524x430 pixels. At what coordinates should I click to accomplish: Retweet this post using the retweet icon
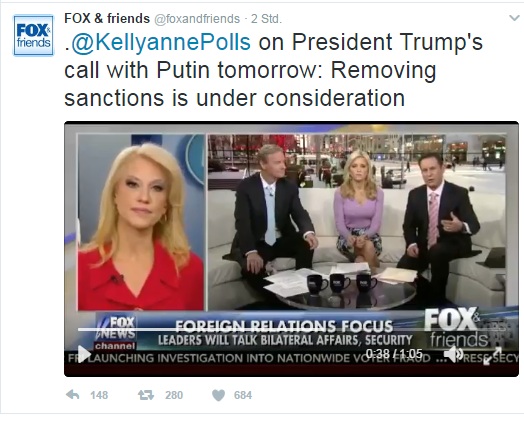click(146, 395)
